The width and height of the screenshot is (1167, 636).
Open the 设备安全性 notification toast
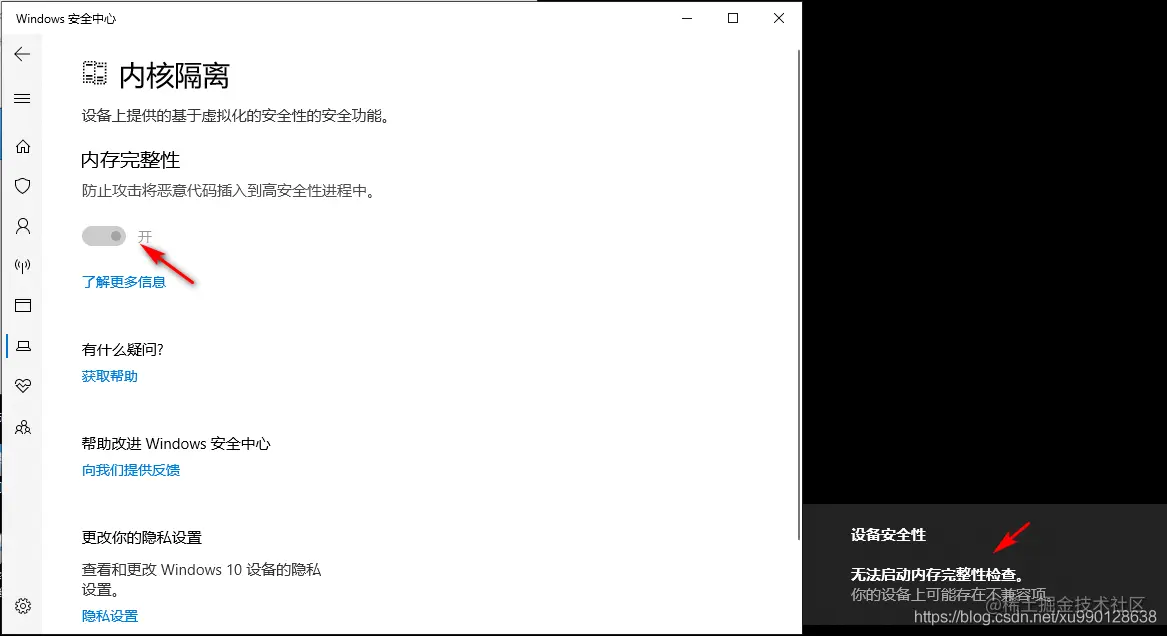pos(985,565)
